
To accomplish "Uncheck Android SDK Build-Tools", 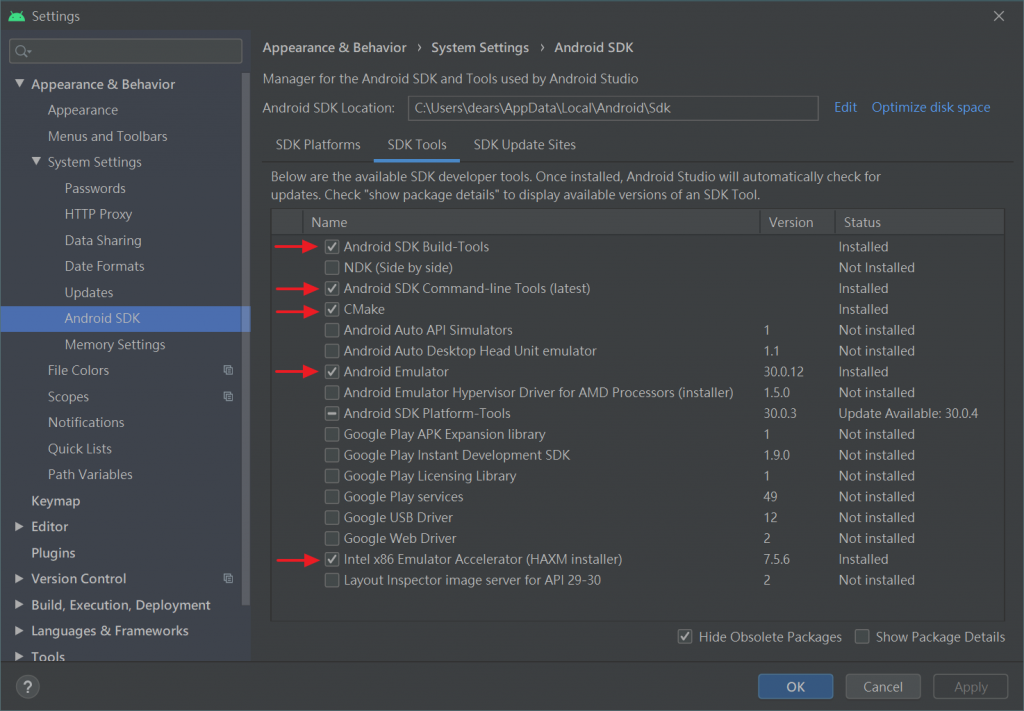I will [332, 247].
